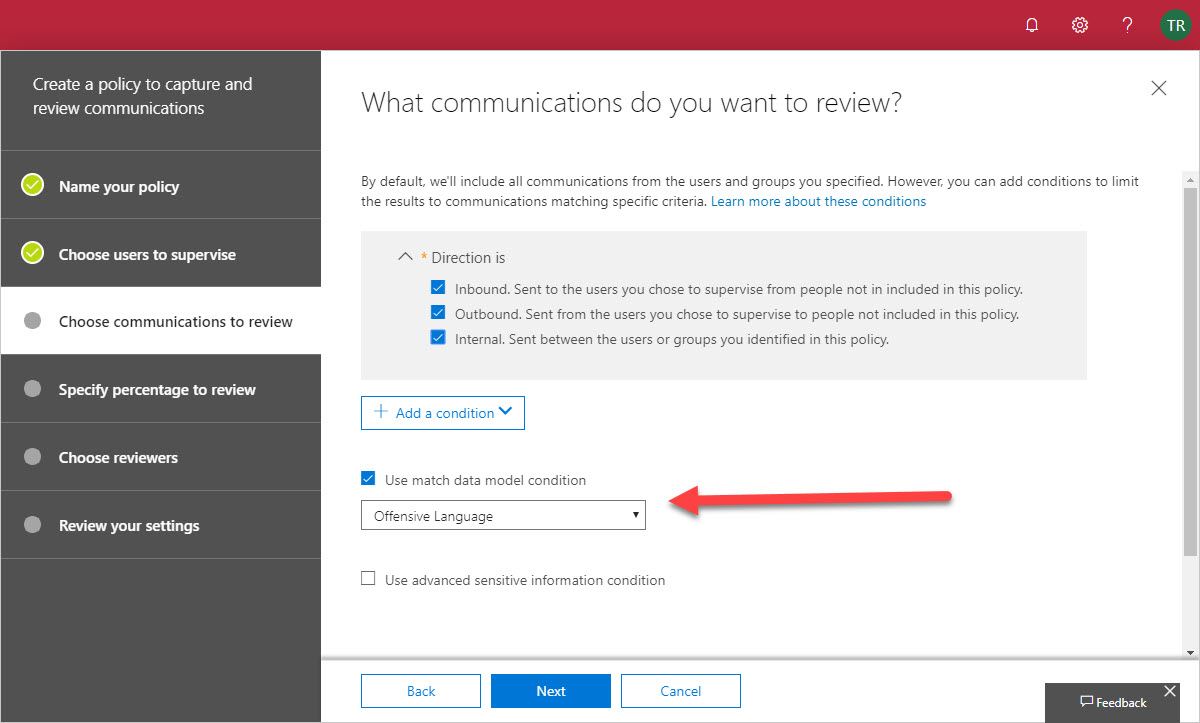Enable Use advanced sensitive information condition

click(368, 579)
